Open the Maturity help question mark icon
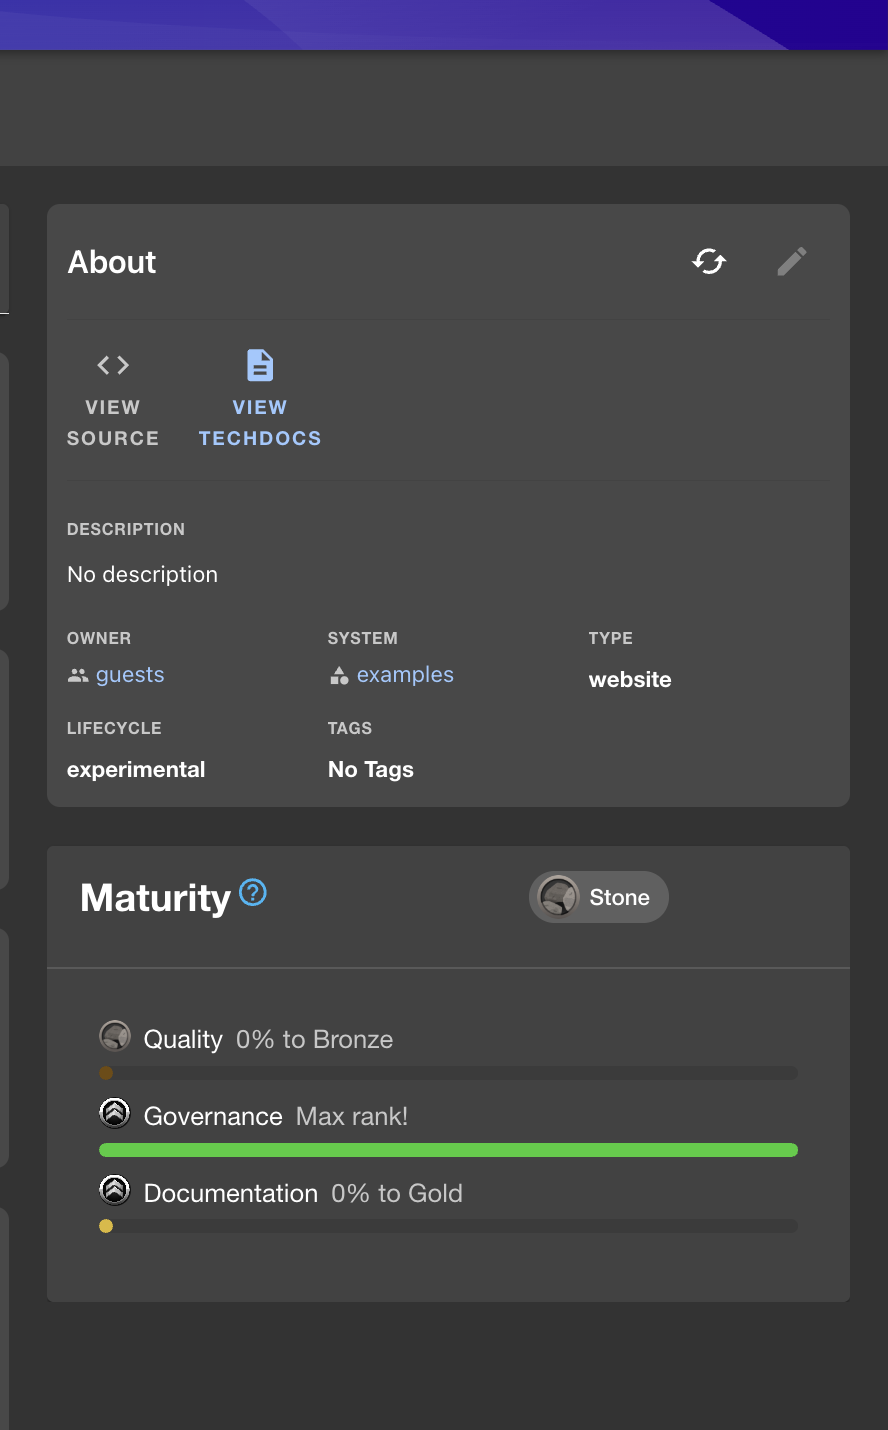Screen dimensions: 888x1430 [x=254, y=893]
